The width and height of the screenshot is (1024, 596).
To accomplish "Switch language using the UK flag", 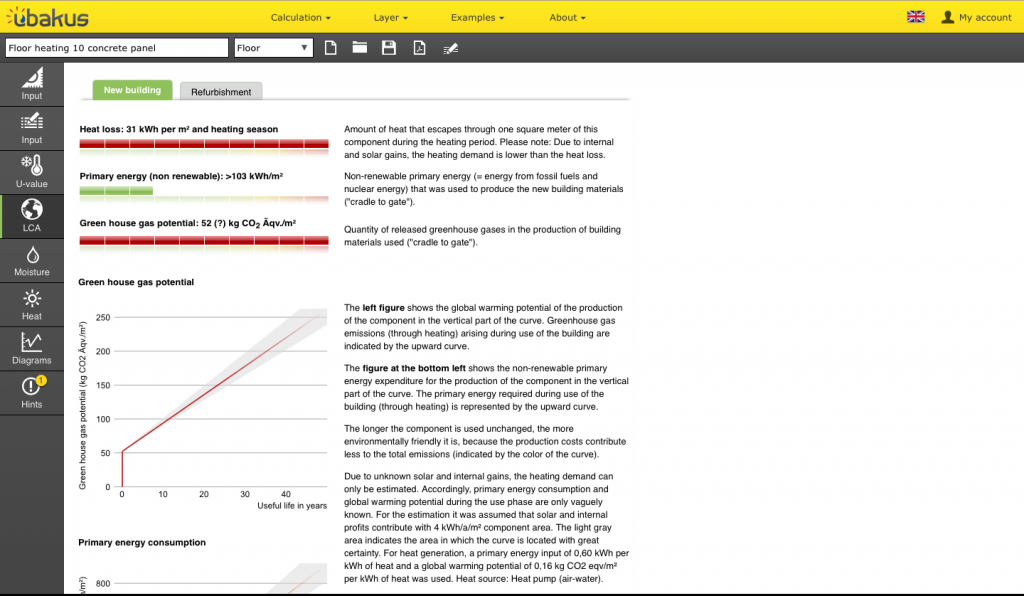I will click(915, 17).
